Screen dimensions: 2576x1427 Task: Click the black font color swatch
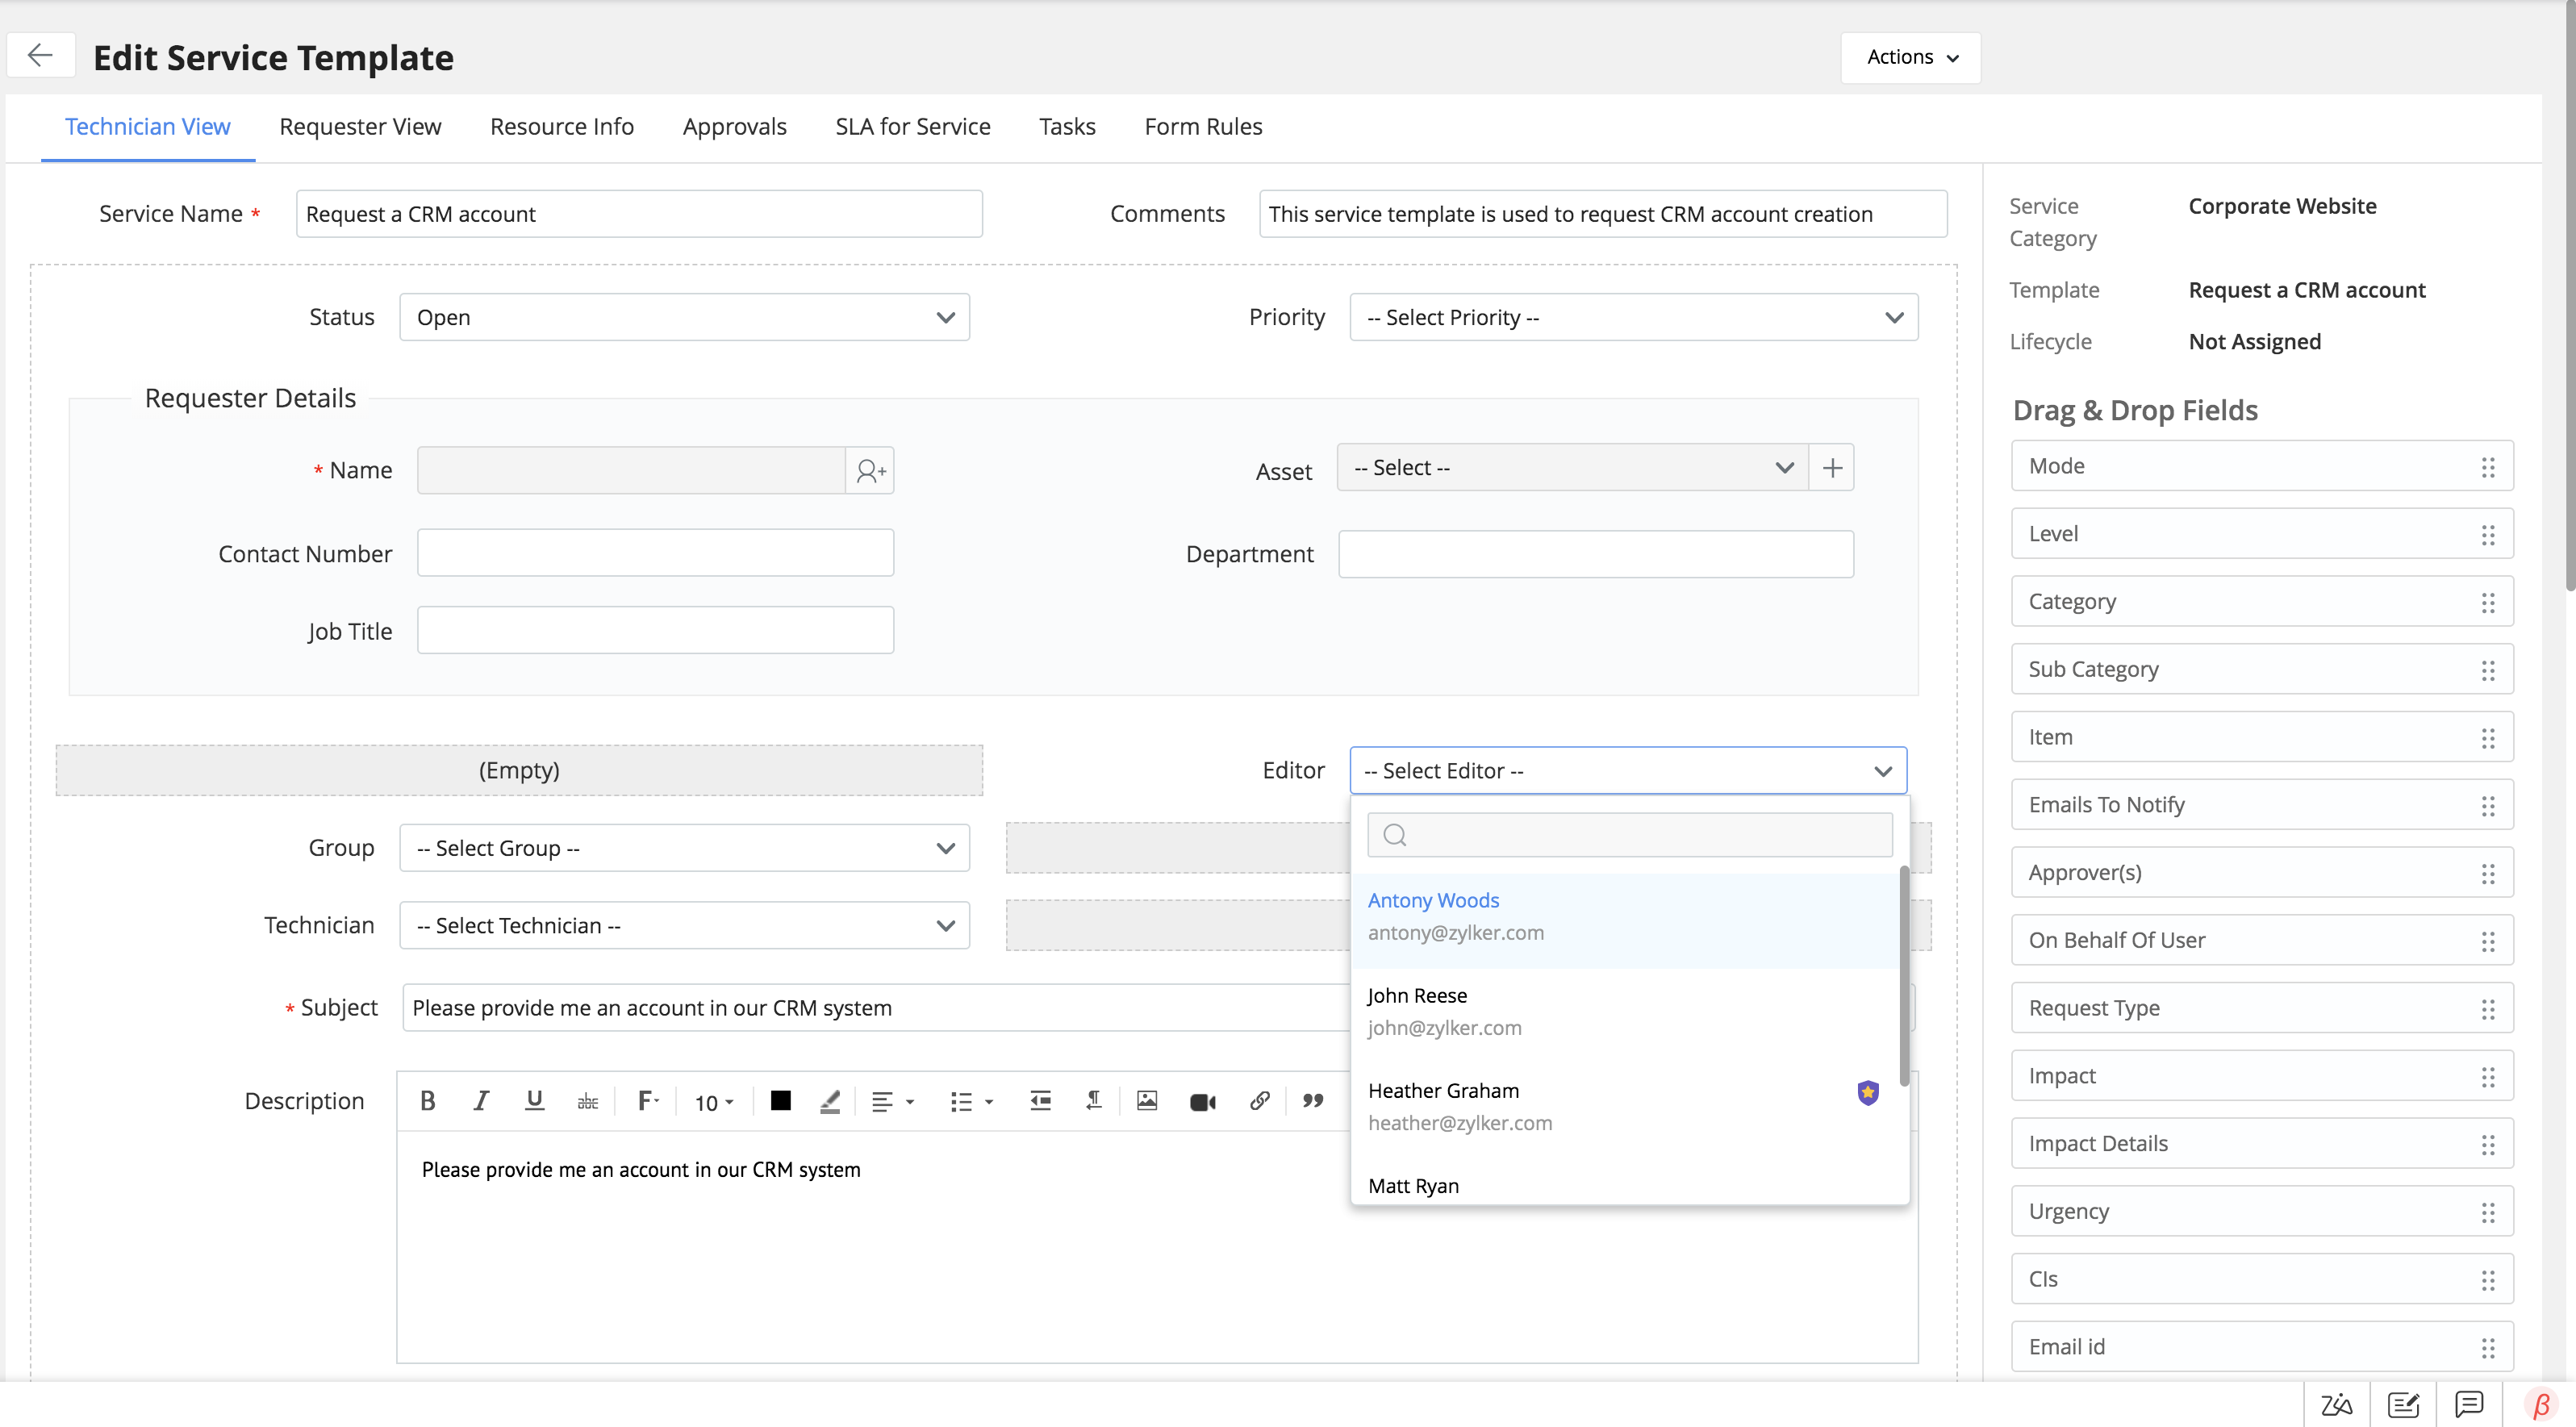[781, 1101]
